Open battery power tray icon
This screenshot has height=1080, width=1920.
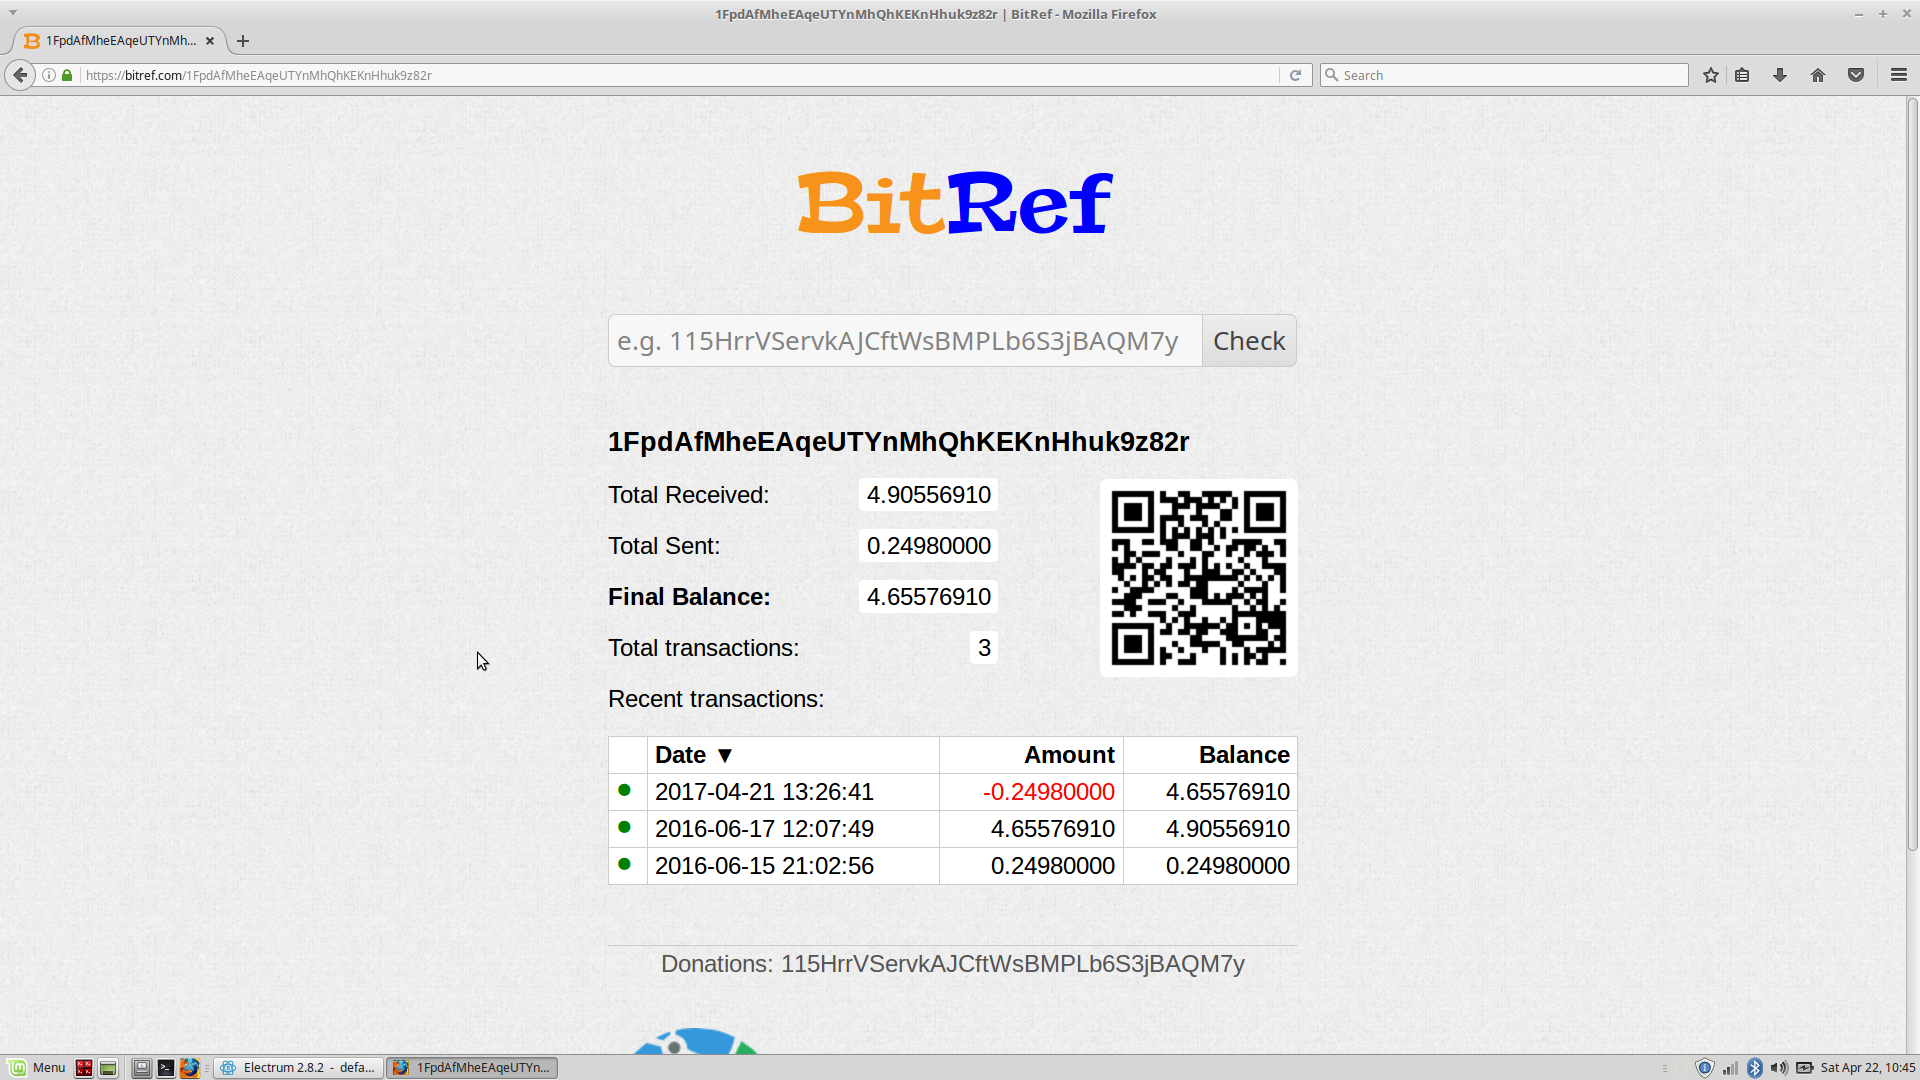[x=1805, y=1068]
